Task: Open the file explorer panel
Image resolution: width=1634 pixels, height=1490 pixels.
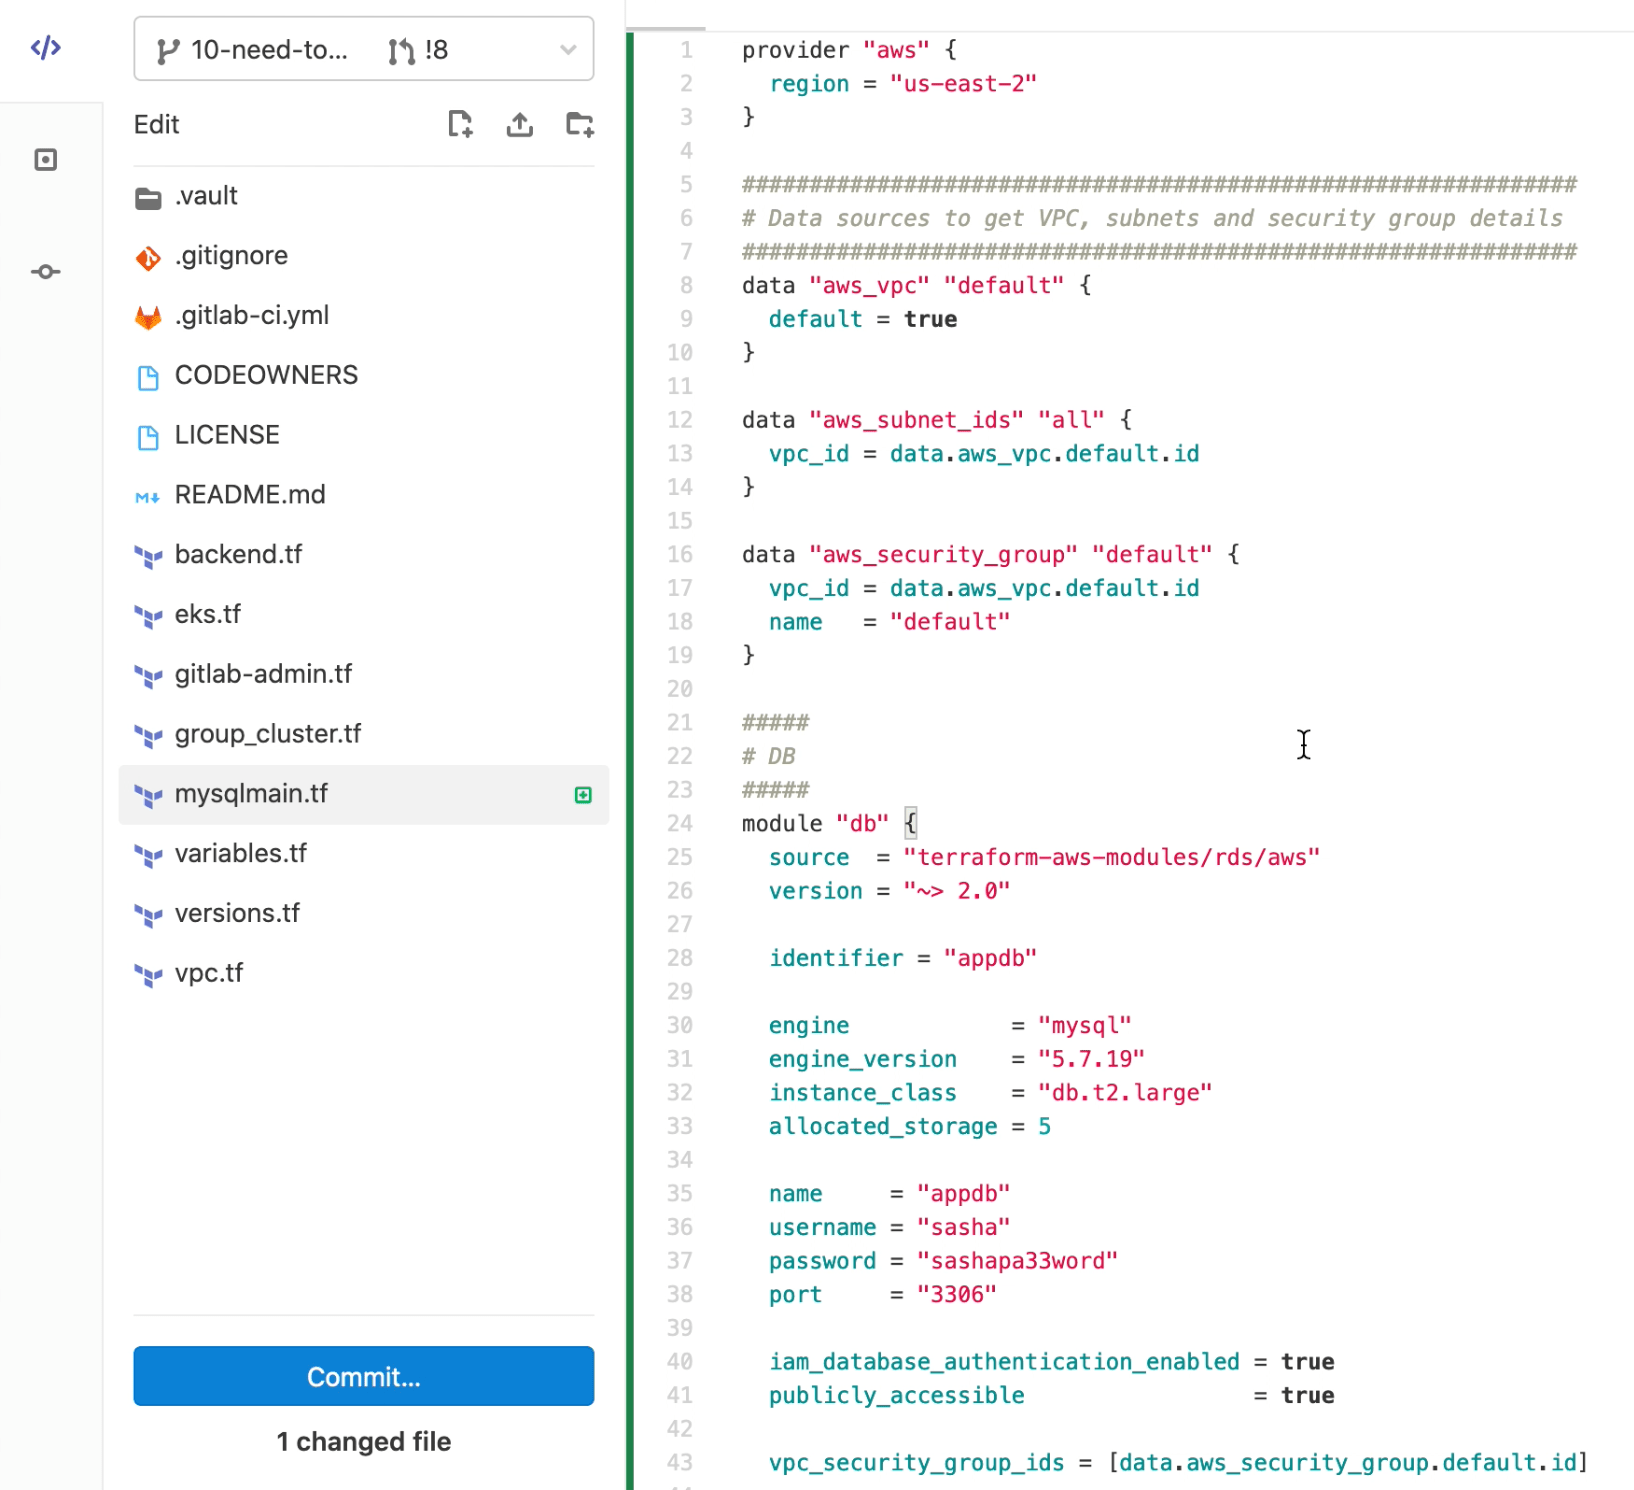Action: (45, 159)
